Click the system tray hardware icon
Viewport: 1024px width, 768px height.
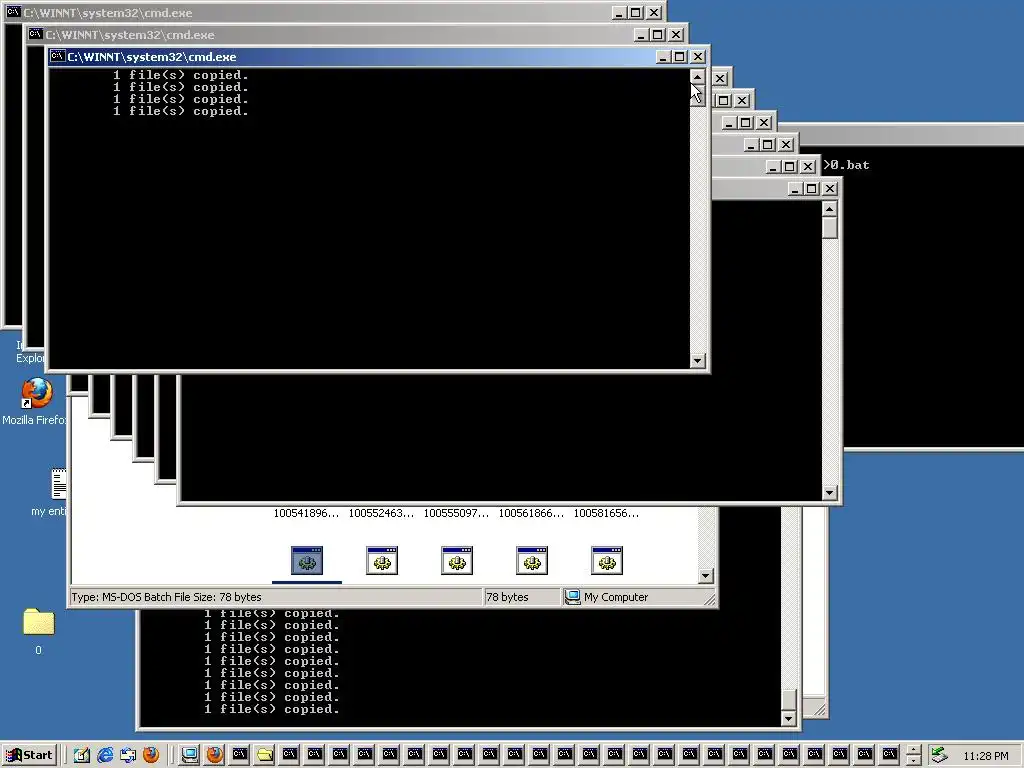point(939,755)
